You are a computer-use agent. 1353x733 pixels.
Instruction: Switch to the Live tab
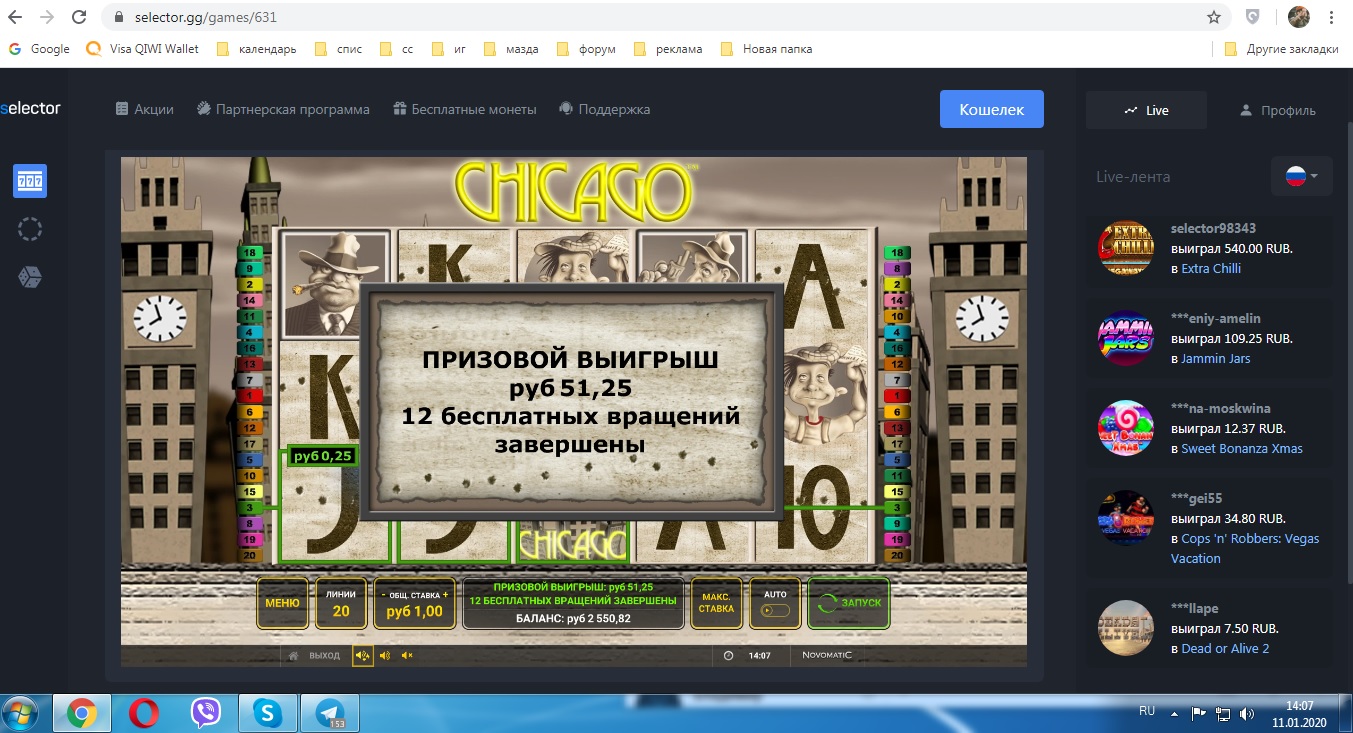[1146, 111]
